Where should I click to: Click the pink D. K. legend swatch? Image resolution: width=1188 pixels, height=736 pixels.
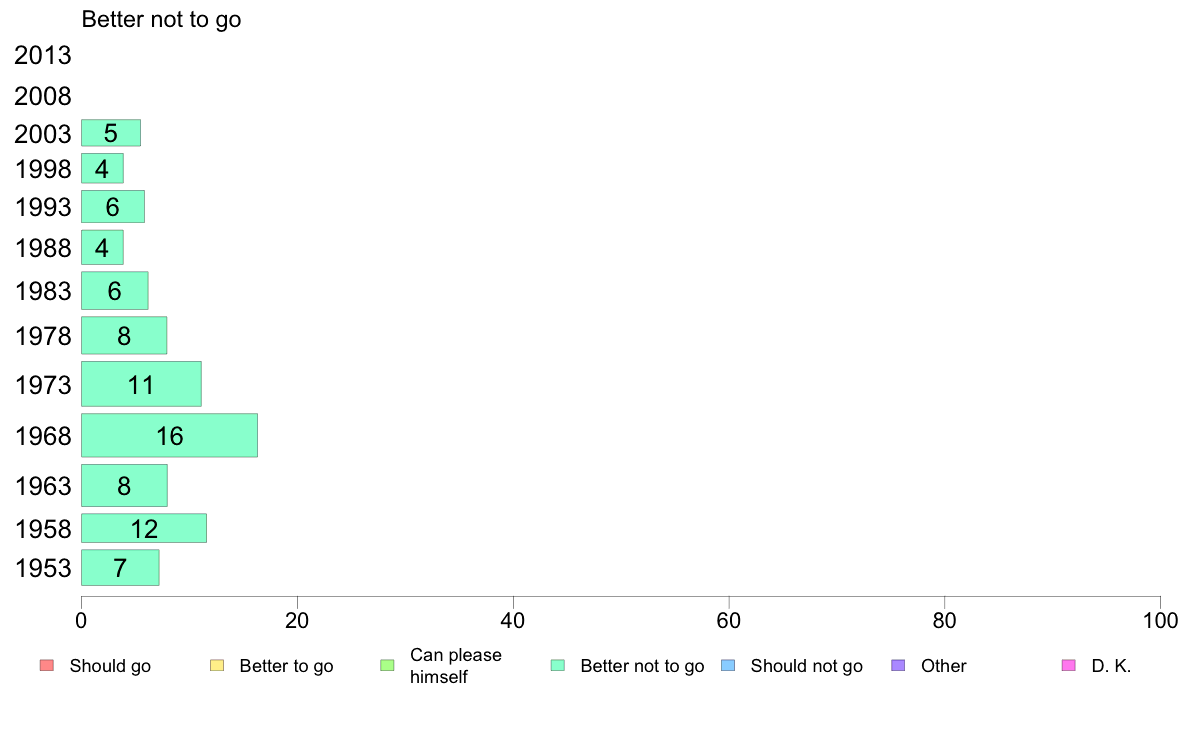pos(1068,666)
